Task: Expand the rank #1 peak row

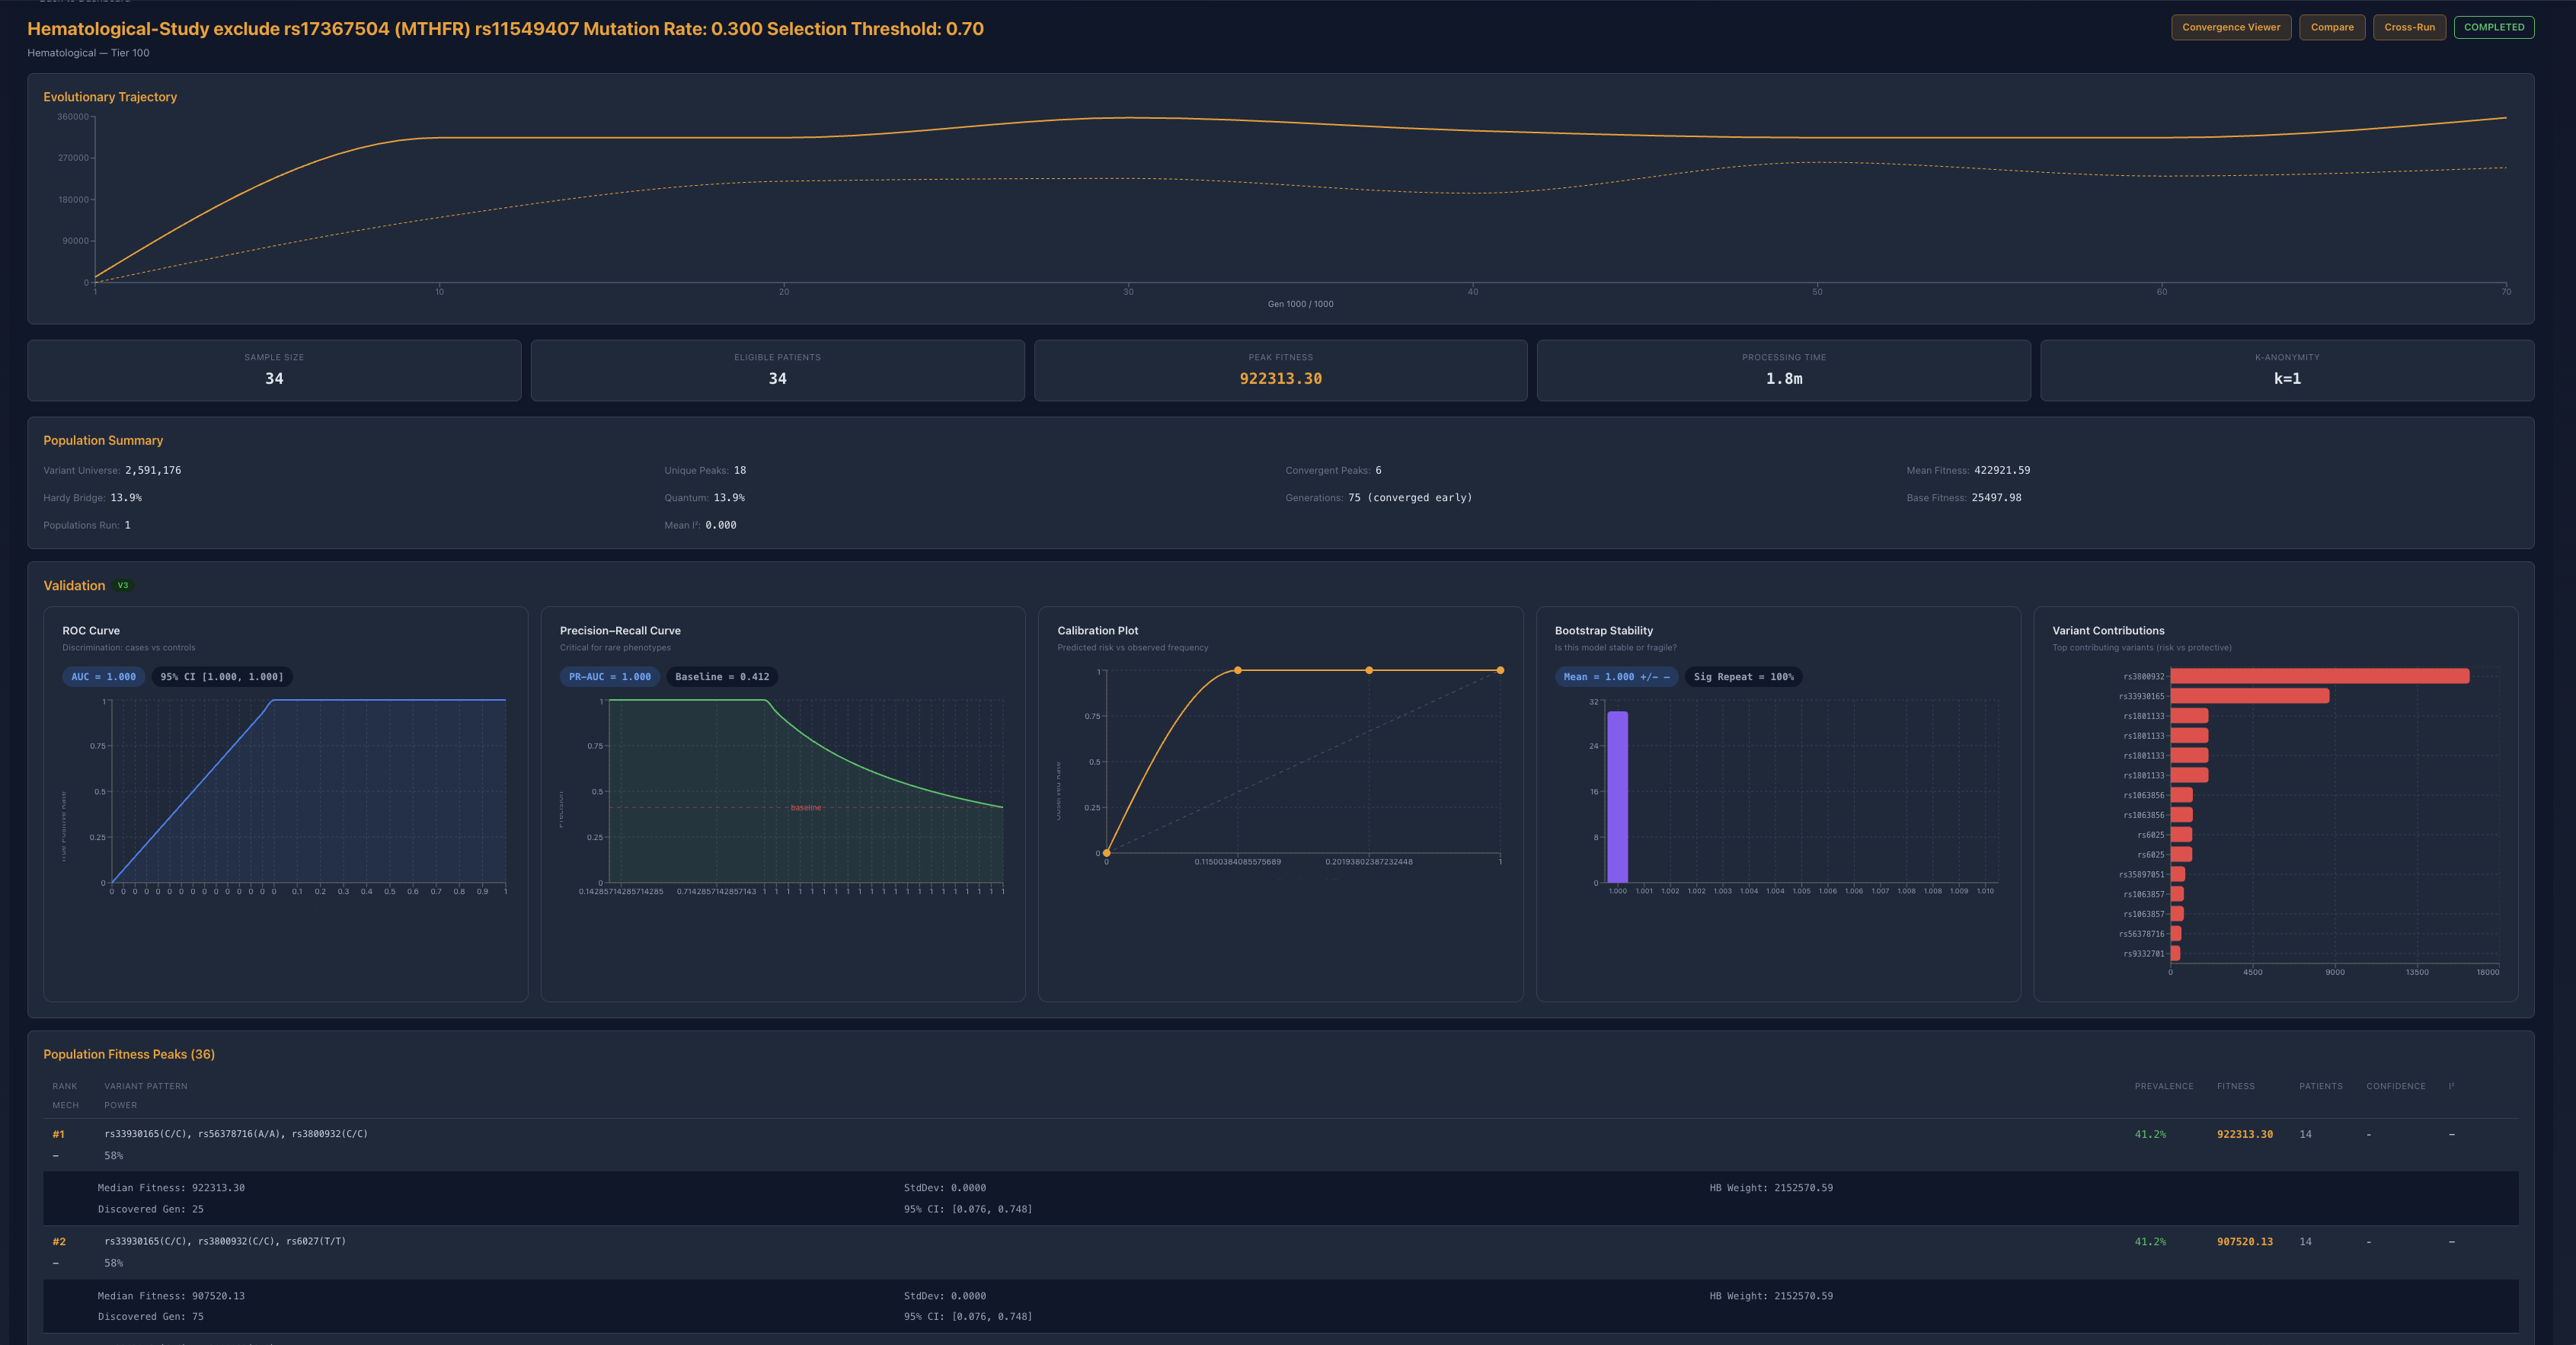Action: (x=236, y=1134)
